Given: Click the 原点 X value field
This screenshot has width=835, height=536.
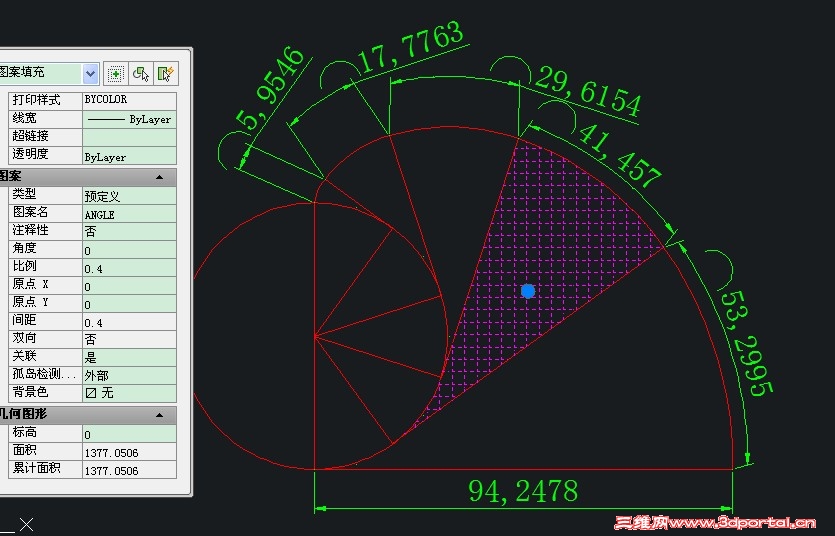Looking at the screenshot, I should pyautogui.click(x=129, y=286).
